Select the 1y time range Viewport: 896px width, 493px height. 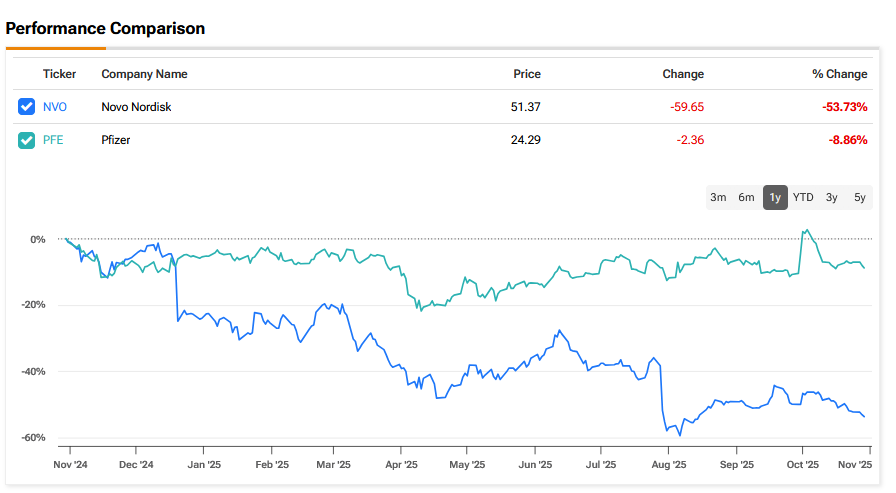coord(775,197)
